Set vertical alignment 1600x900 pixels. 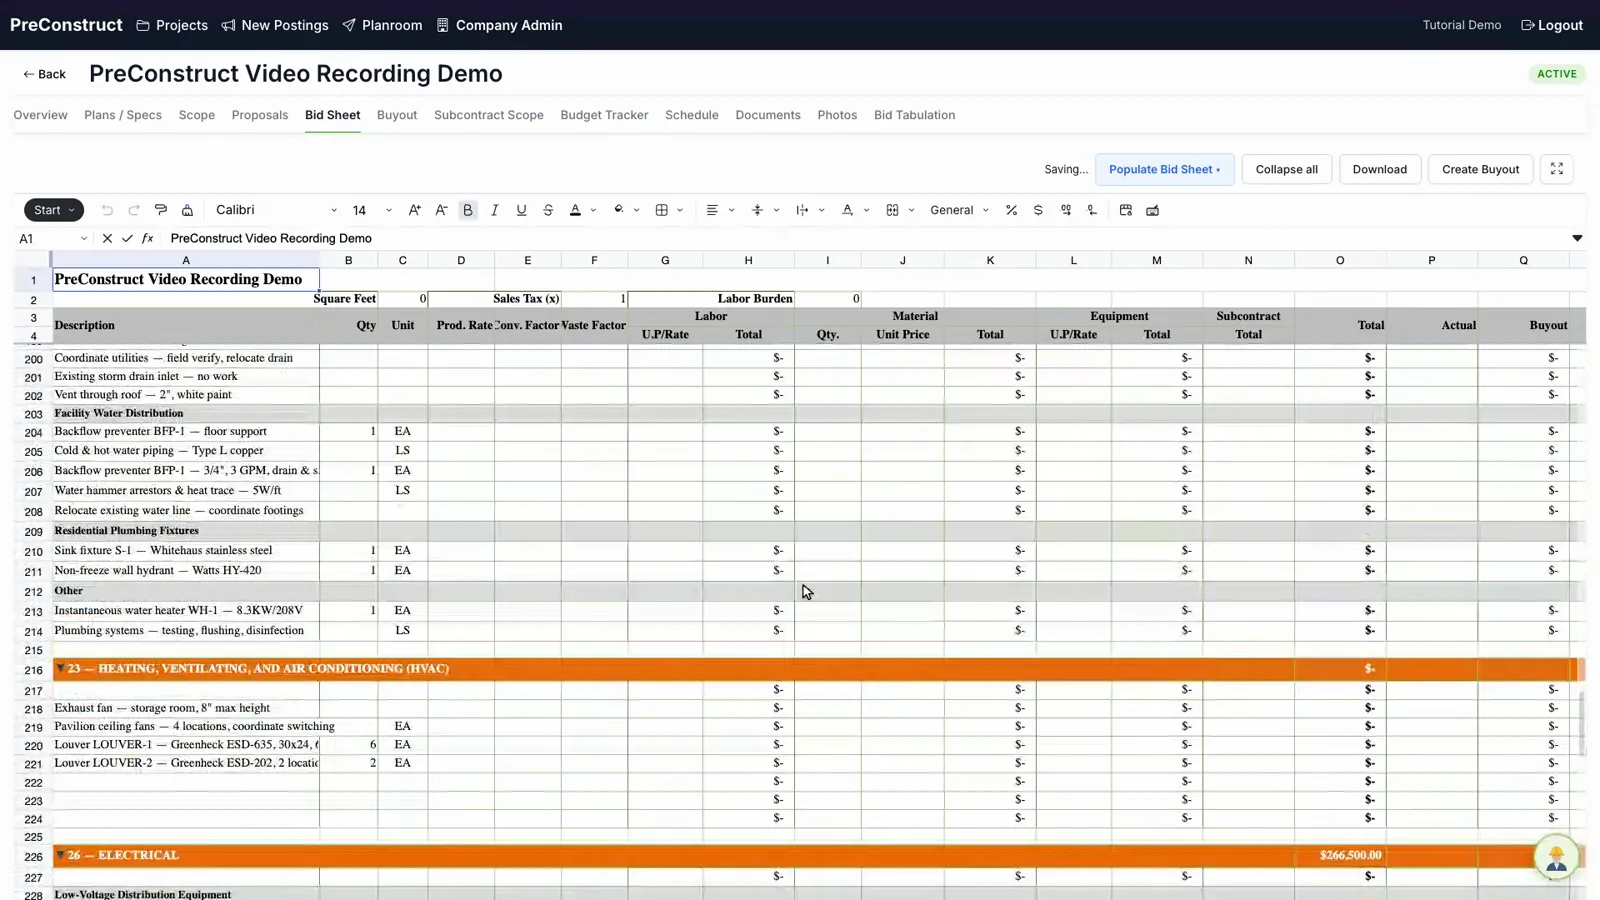tap(757, 210)
